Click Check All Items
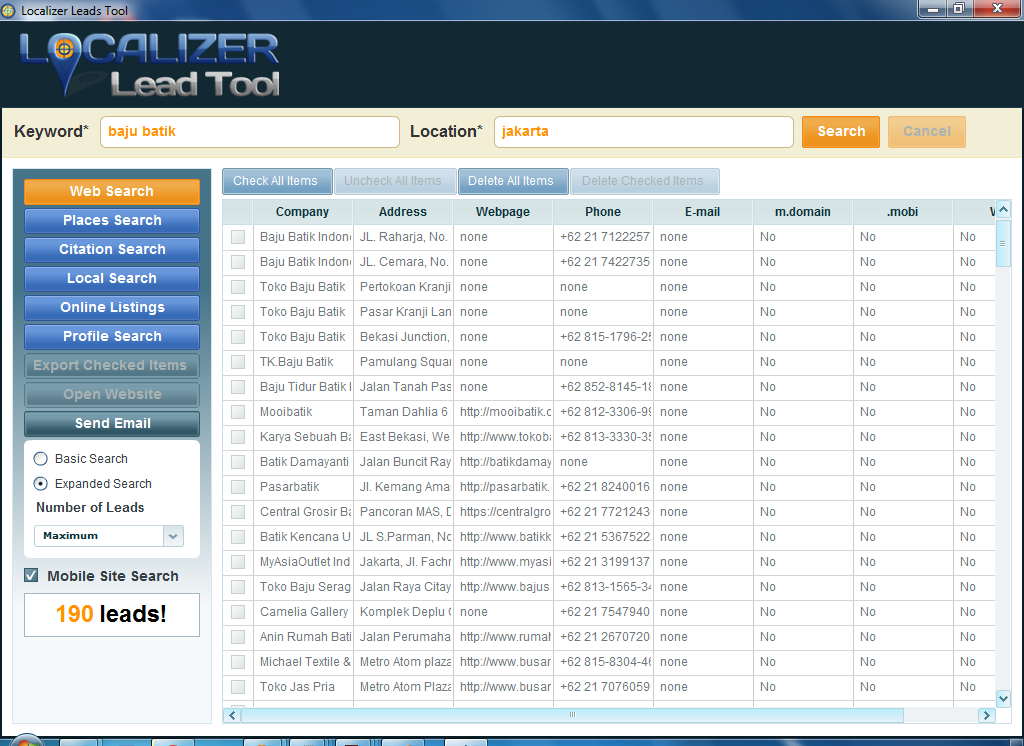Screen dimensions: 1024x746 (x=276, y=181)
